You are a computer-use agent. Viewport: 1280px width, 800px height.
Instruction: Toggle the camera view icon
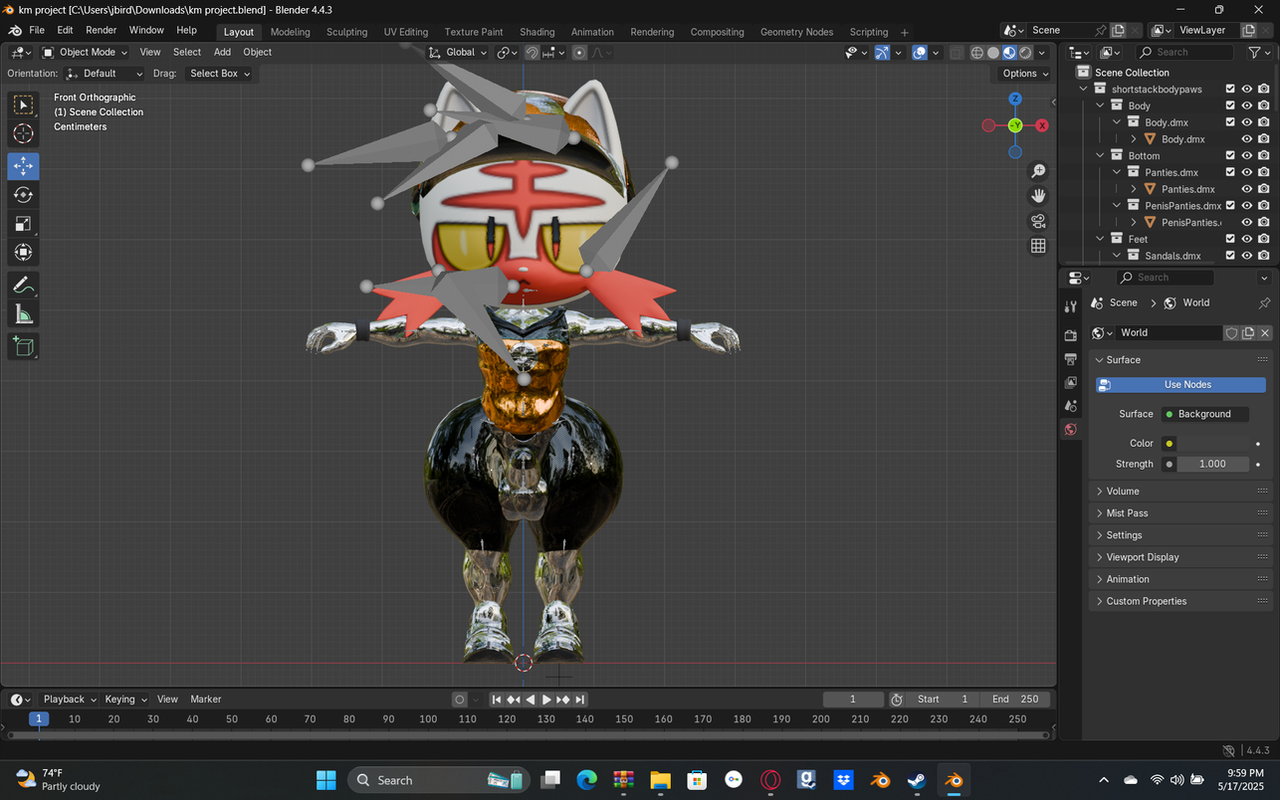point(1038,221)
